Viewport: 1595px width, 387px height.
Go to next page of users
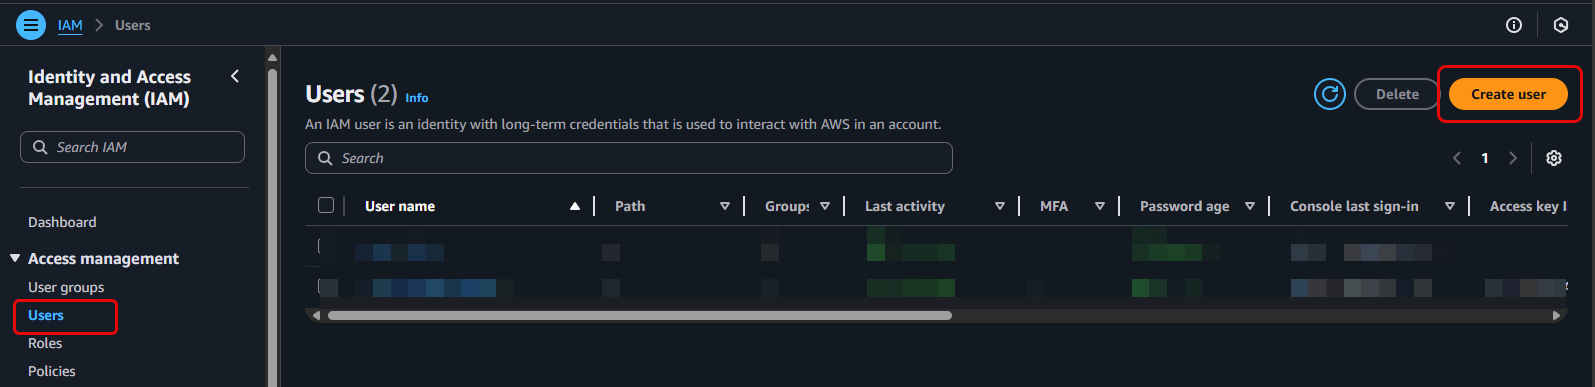(x=1513, y=158)
